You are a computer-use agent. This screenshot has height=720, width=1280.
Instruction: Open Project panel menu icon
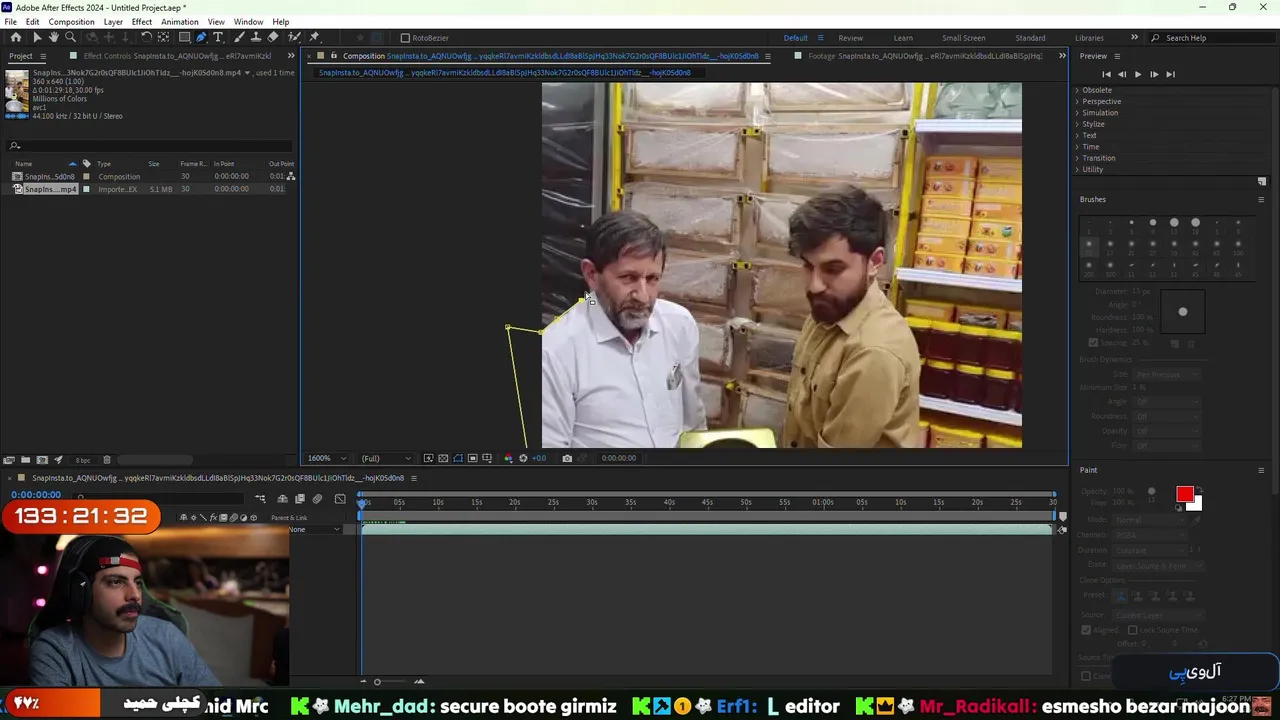(41, 56)
